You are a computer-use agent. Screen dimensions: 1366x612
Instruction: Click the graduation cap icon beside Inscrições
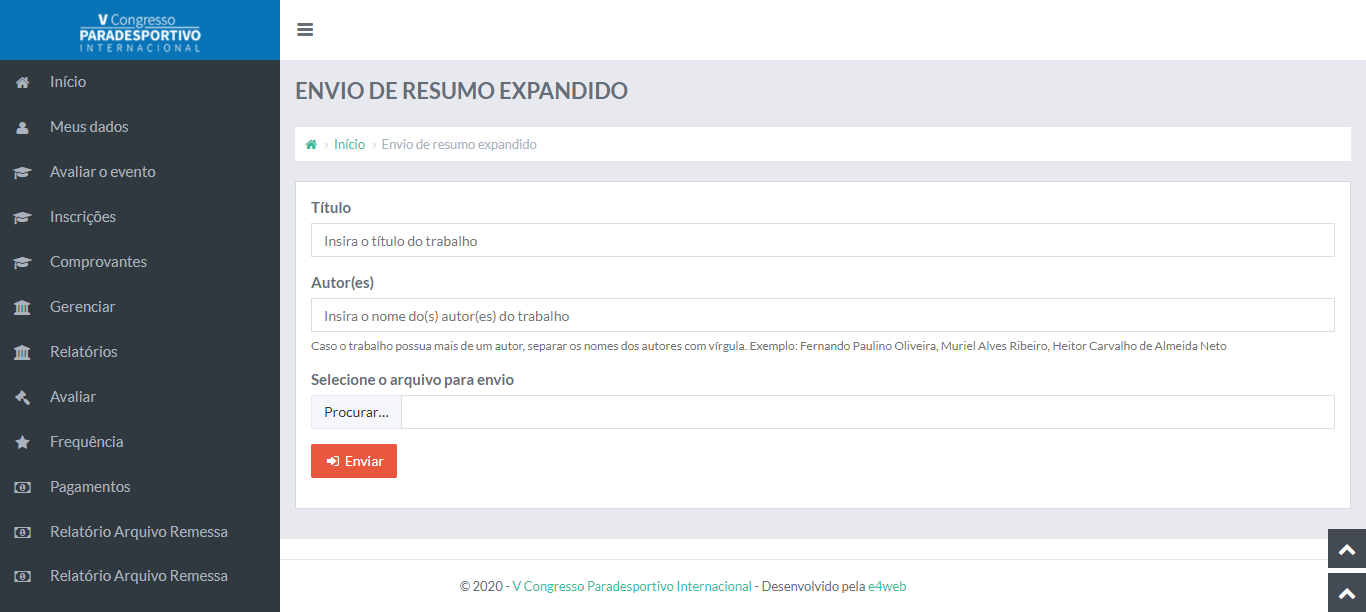tap(22, 218)
